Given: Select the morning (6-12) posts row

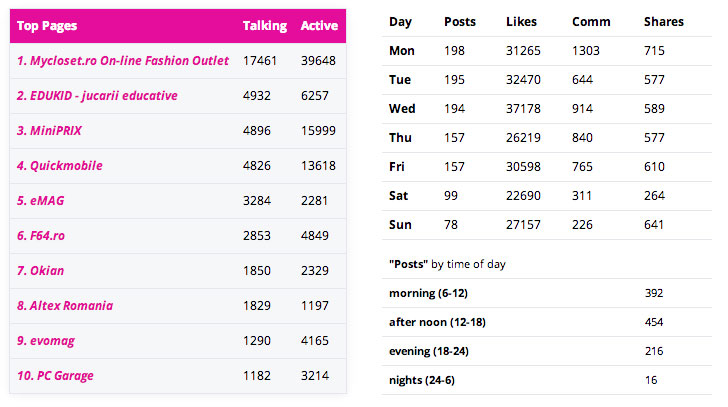Looking at the screenshot, I should 546,293.
